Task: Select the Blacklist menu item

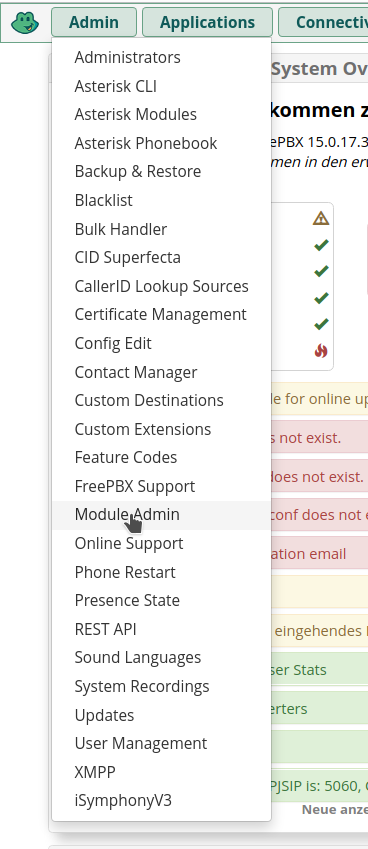Action: (161, 200)
